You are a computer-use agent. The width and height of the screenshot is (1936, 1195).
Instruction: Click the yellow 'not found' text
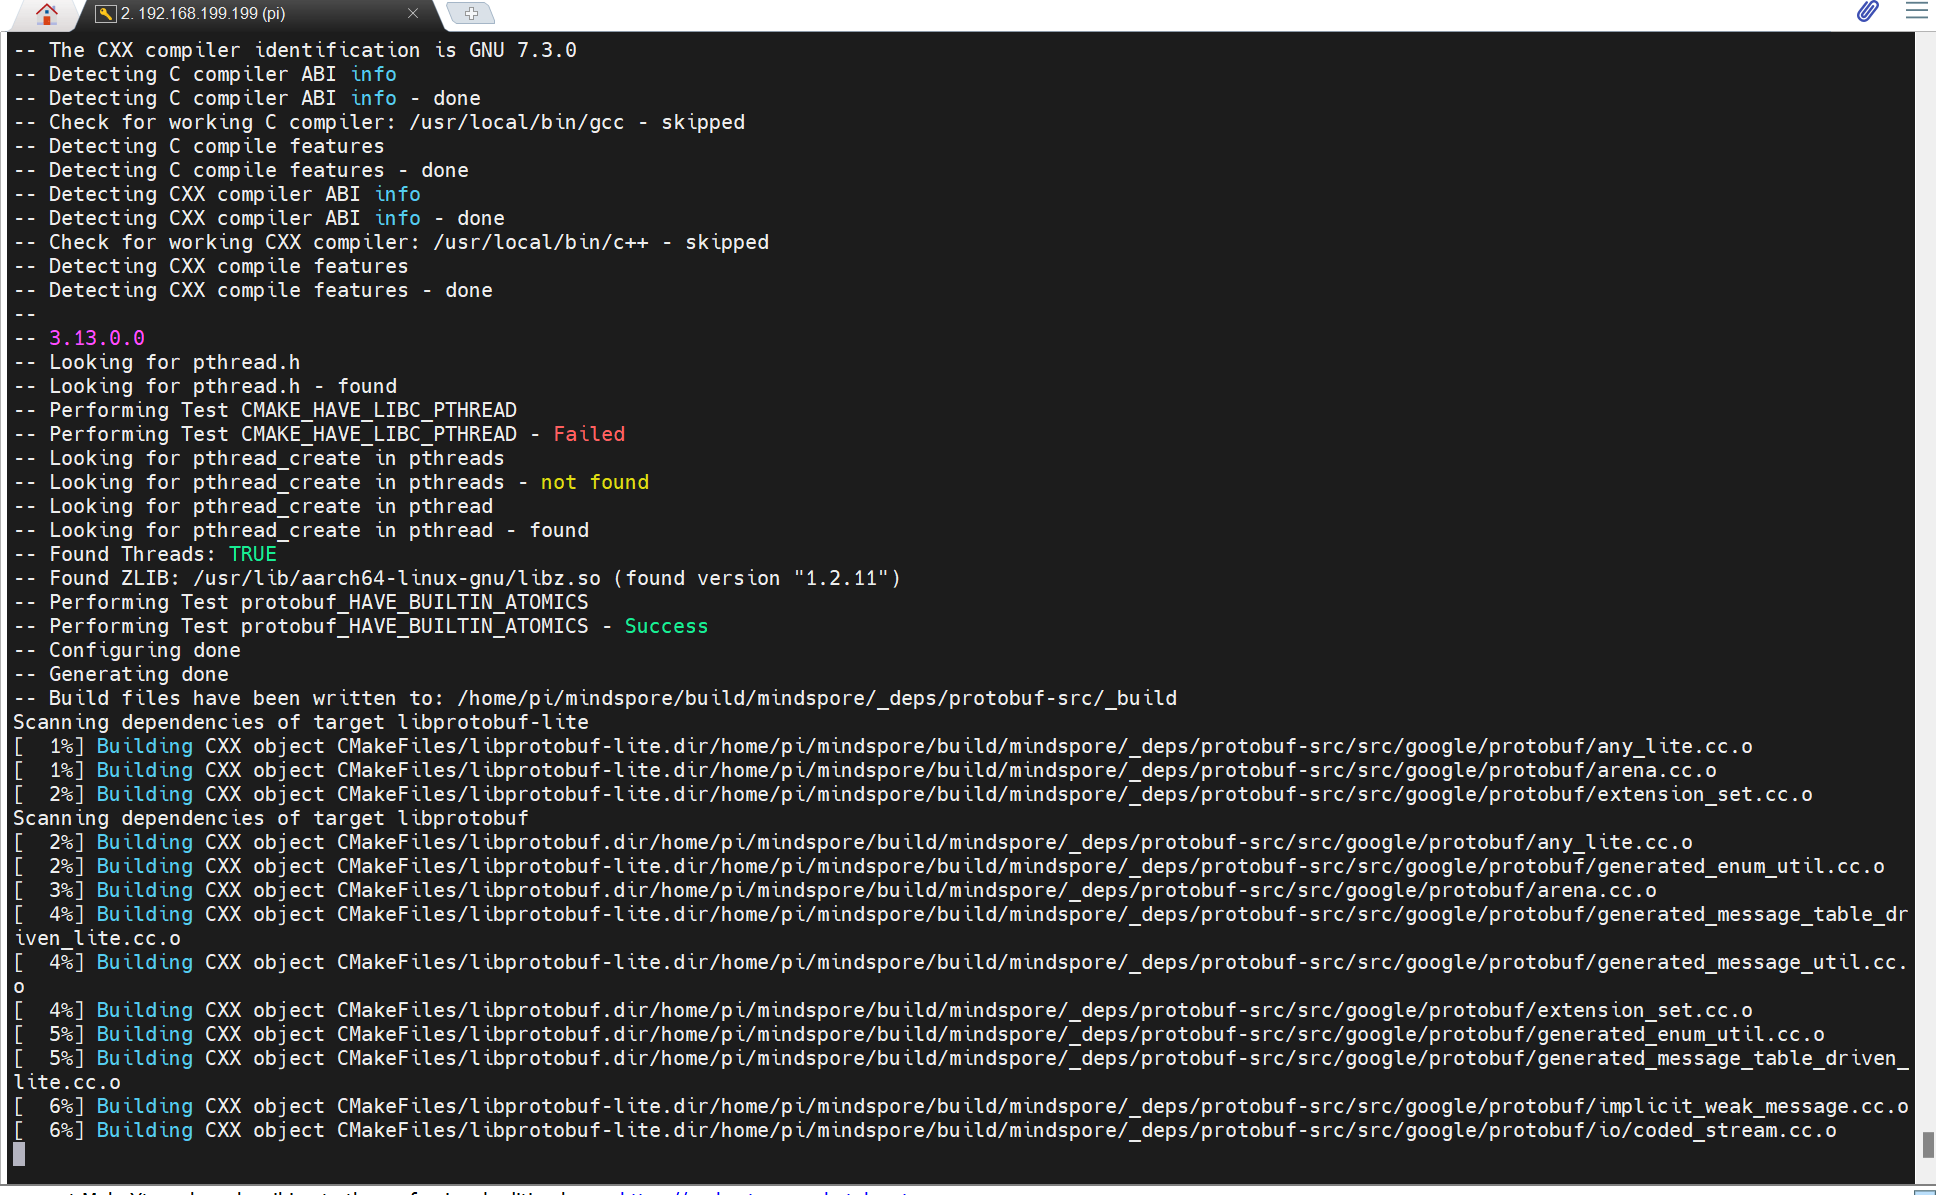click(x=594, y=482)
